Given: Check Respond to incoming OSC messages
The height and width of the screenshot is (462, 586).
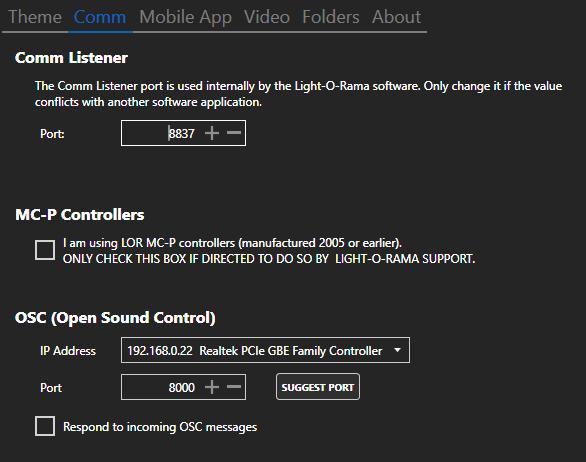Looking at the screenshot, I should pos(45,426).
